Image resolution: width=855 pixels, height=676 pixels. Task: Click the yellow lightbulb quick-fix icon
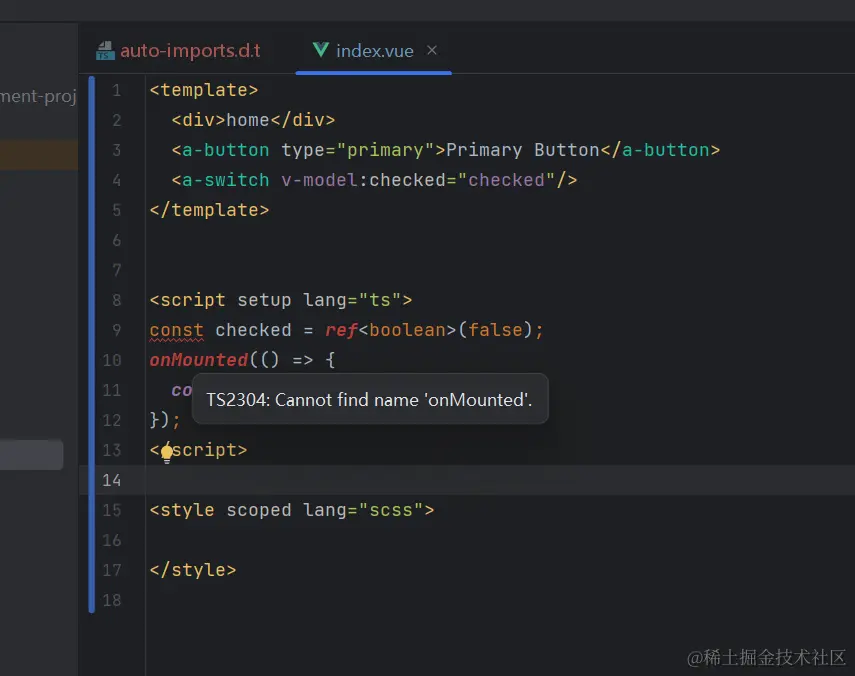pyautogui.click(x=167, y=452)
